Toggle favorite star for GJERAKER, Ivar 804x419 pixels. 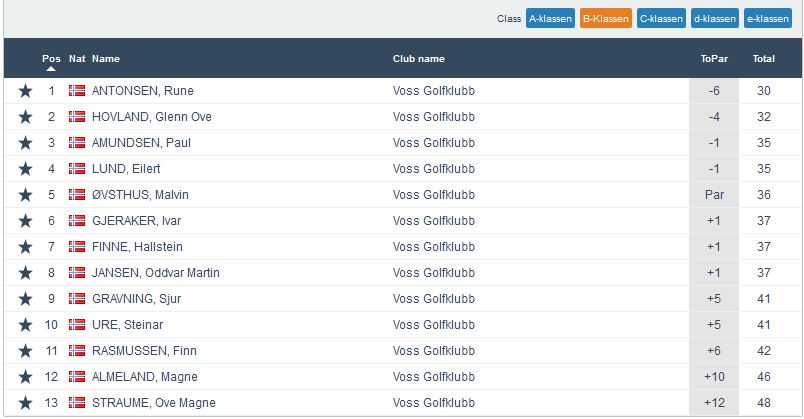coord(25,221)
